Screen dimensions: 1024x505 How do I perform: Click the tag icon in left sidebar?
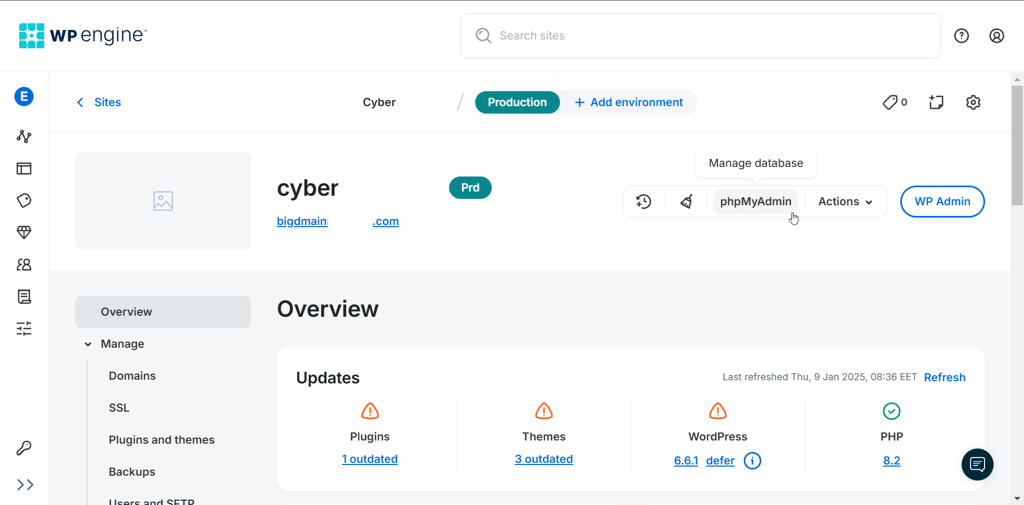(x=24, y=201)
